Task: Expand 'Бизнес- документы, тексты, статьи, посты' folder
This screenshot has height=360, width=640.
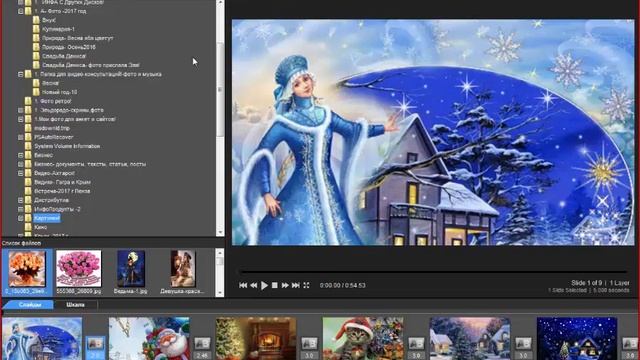Action: 20,164
